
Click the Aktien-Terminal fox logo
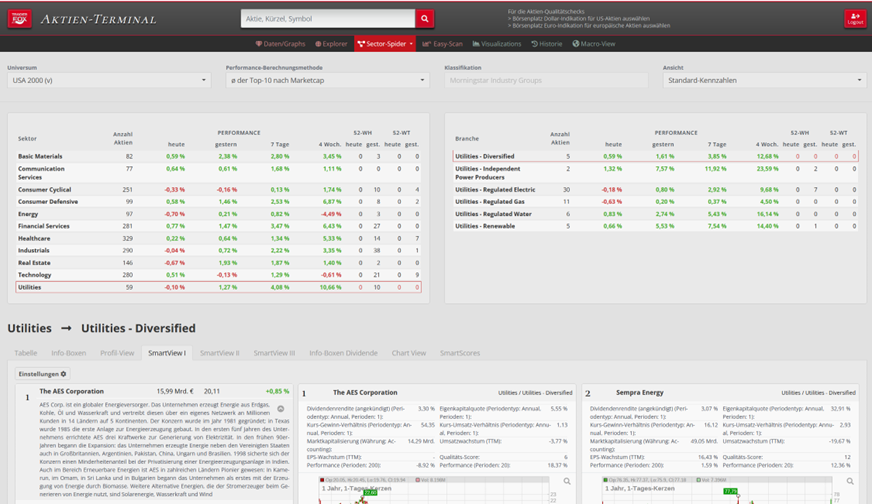coord(20,18)
